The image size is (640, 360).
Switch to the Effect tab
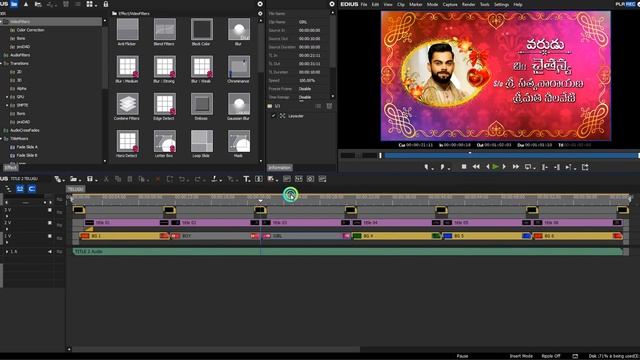(11, 168)
